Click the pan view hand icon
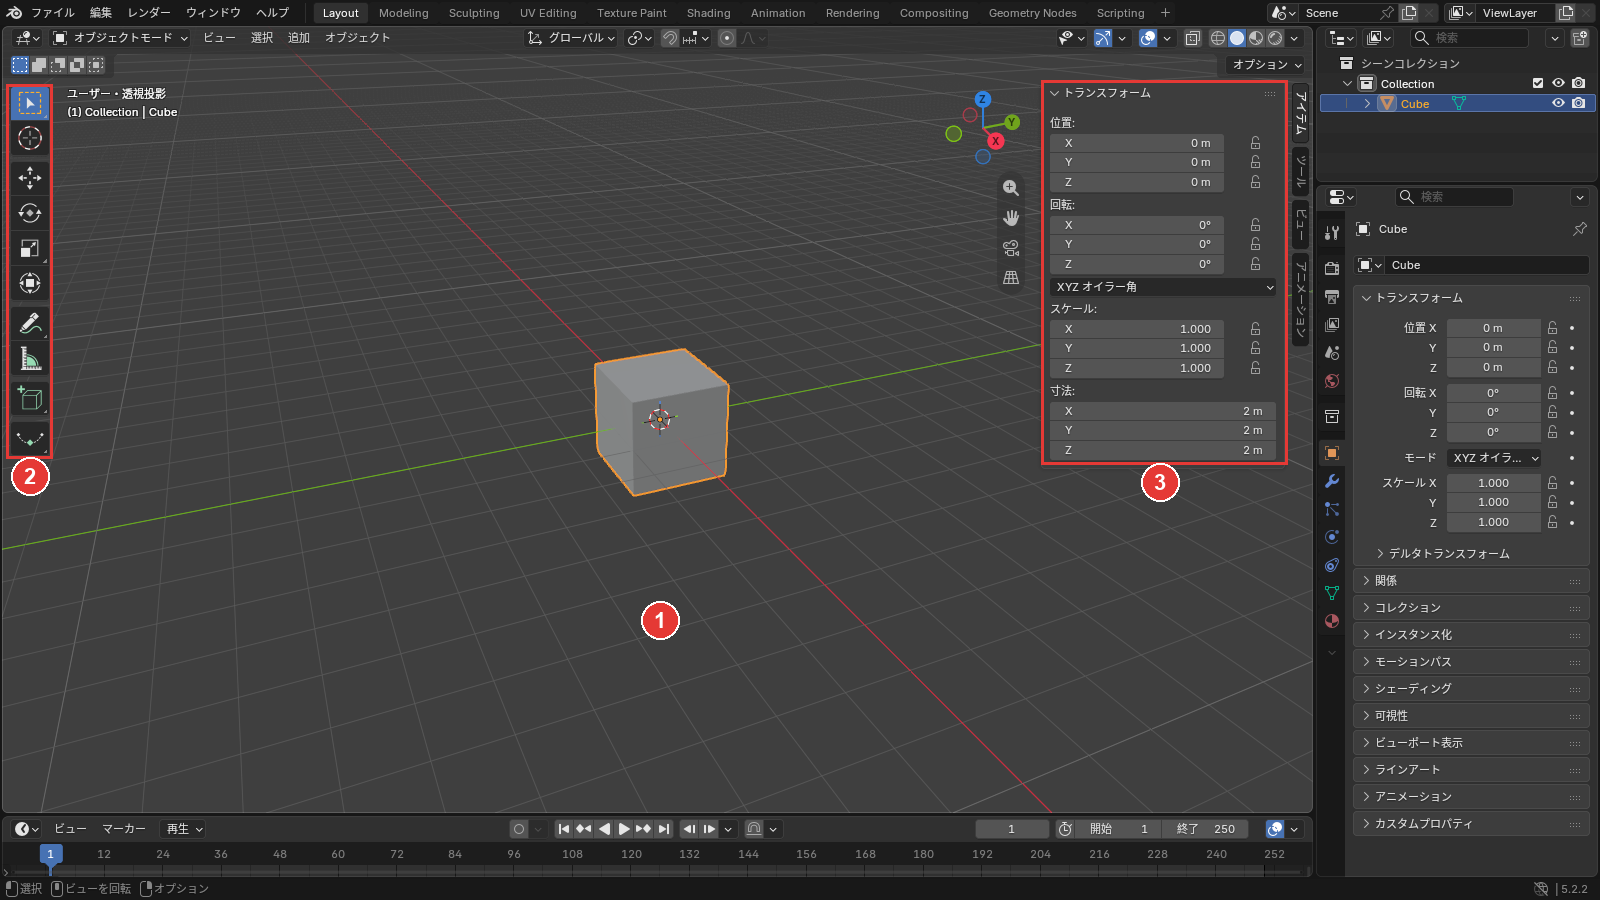1600x900 pixels. click(1011, 218)
